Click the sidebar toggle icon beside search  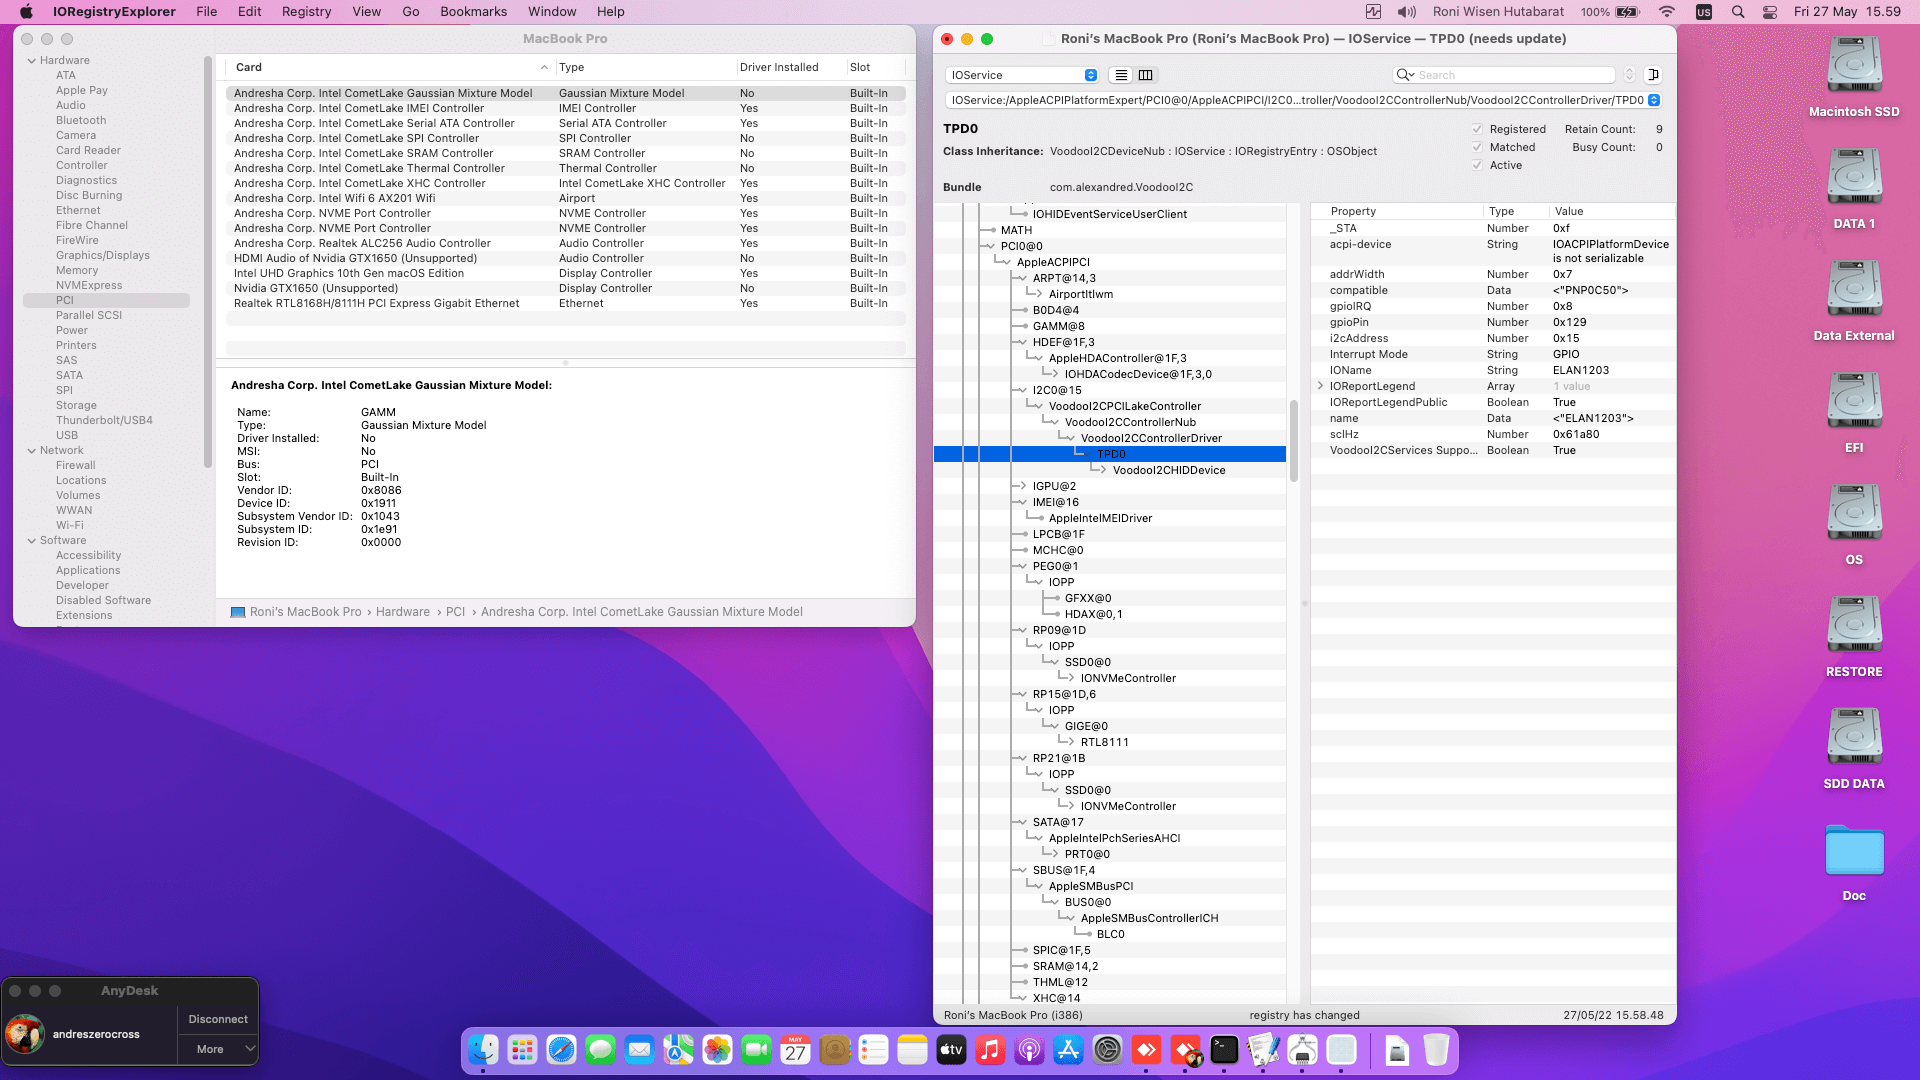(x=1653, y=75)
